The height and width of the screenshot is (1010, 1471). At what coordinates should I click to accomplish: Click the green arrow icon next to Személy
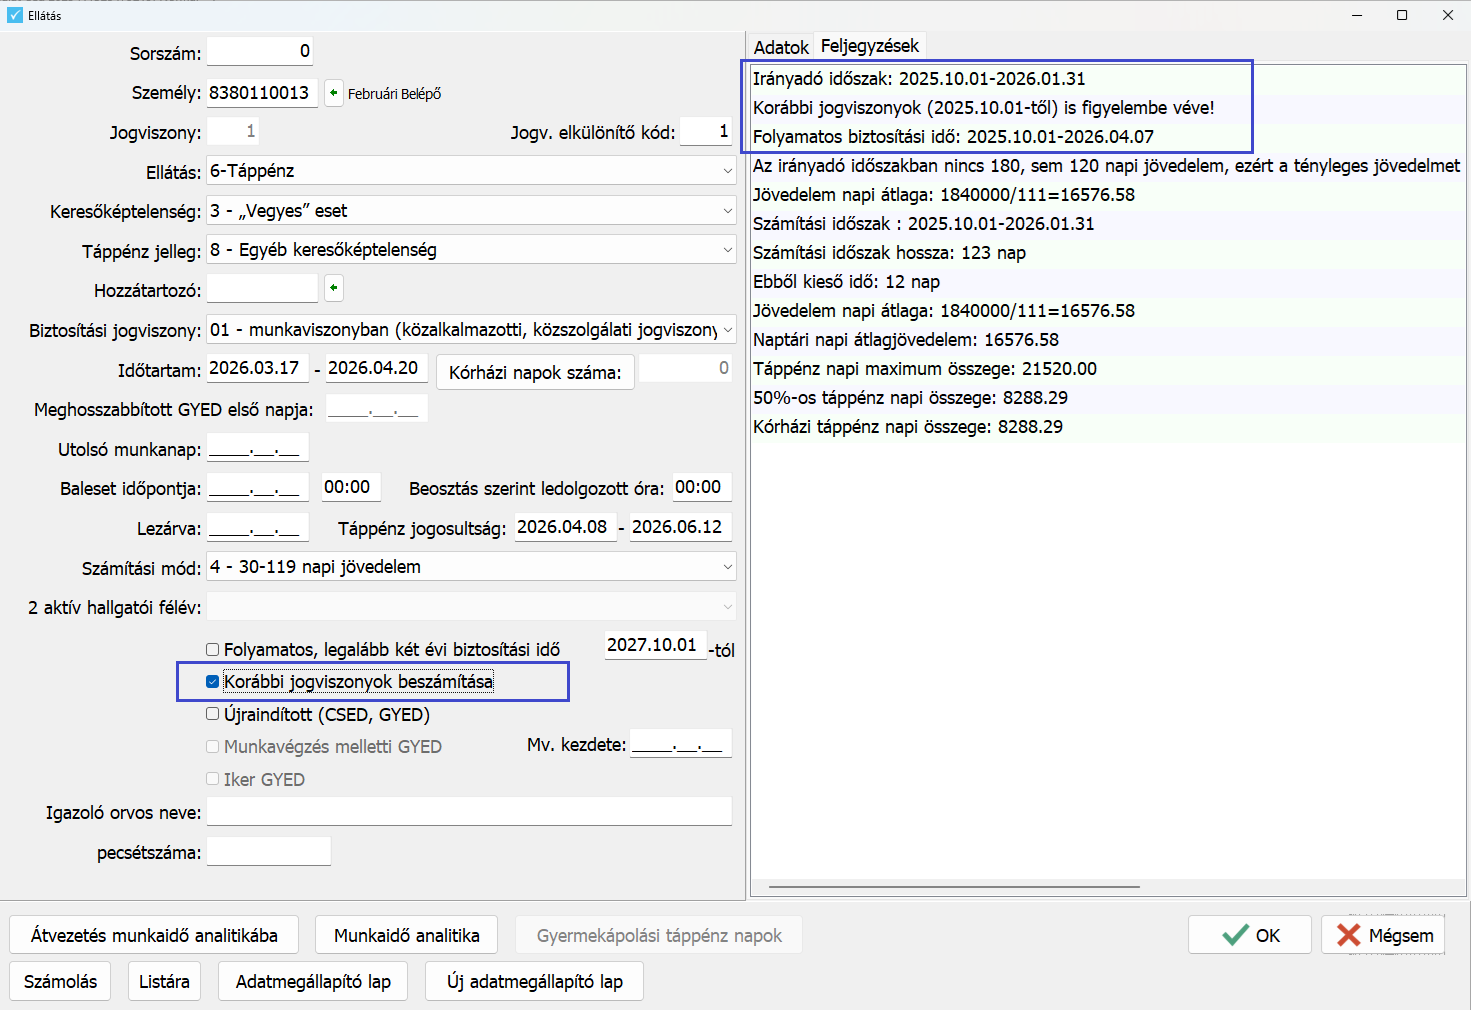pos(334,93)
